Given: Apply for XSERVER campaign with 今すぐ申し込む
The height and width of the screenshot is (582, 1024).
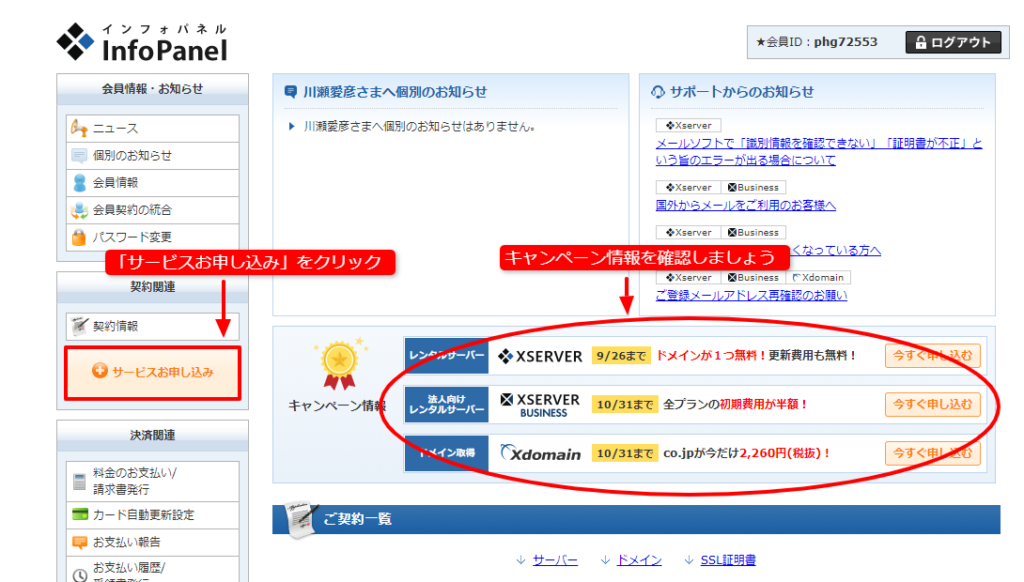Looking at the screenshot, I should [932, 356].
